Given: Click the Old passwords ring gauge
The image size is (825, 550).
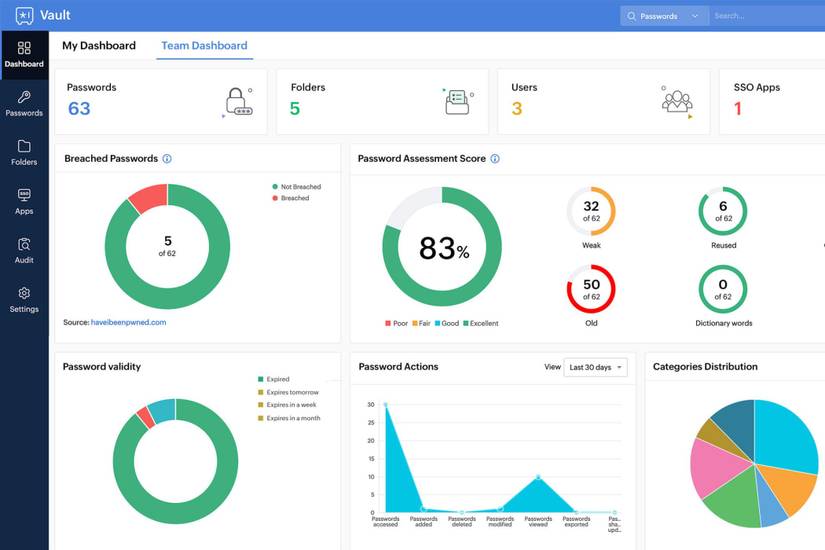Looking at the screenshot, I should click(x=591, y=289).
